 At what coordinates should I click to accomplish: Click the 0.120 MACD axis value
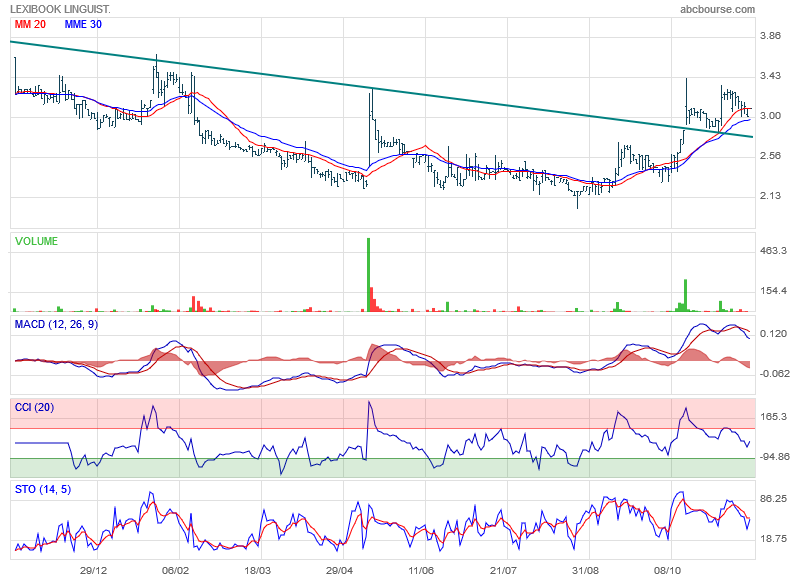[773, 334]
